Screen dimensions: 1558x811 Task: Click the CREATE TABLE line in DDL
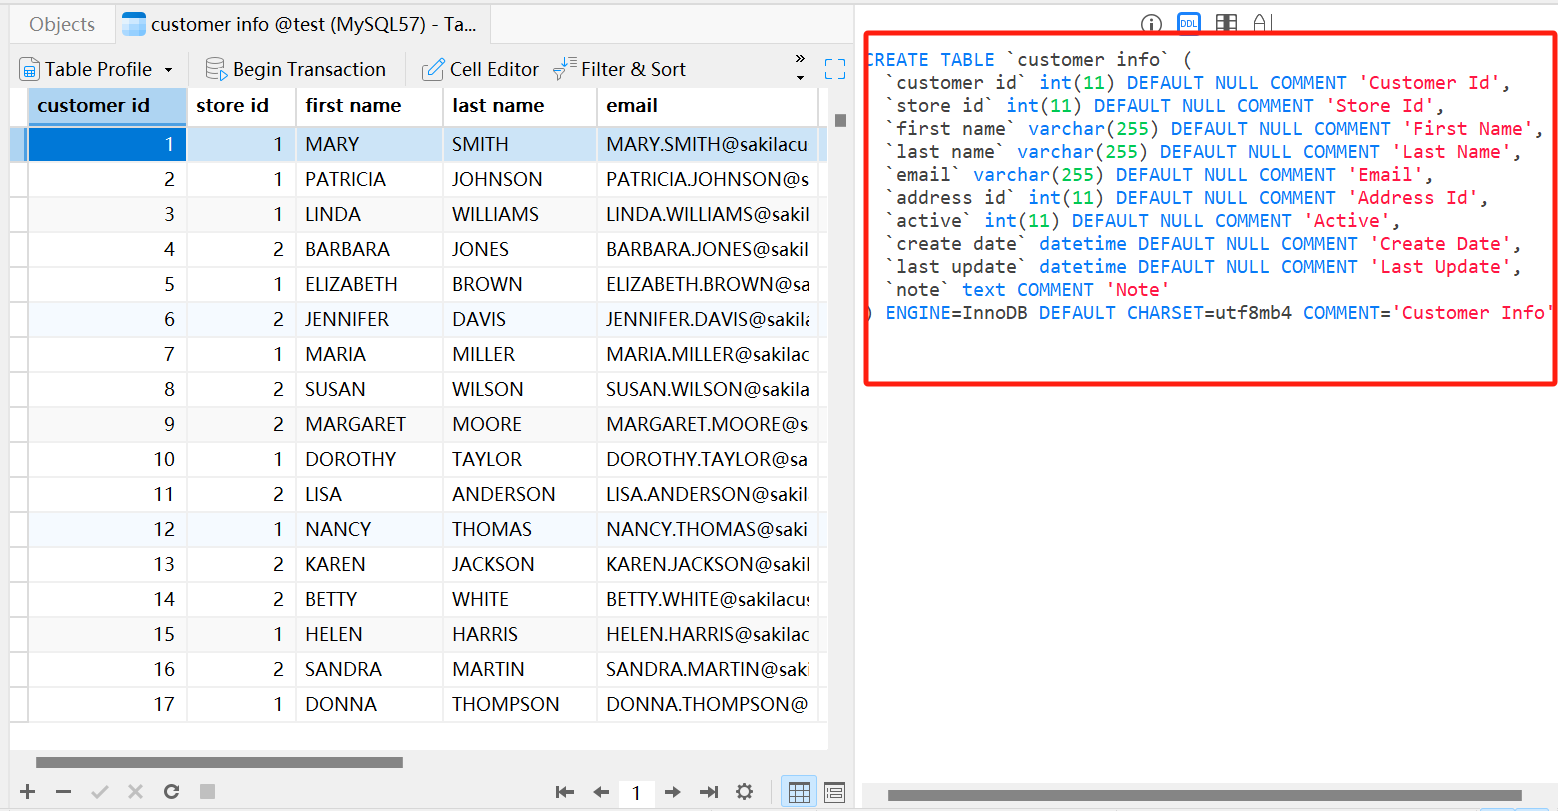(x=1029, y=60)
